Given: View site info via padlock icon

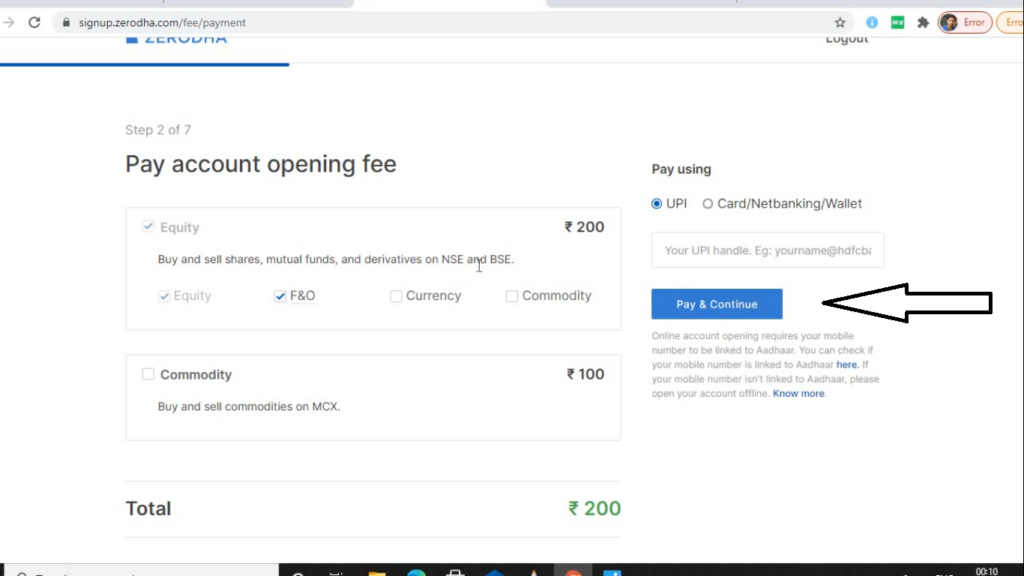Looking at the screenshot, I should click(x=66, y=22).
